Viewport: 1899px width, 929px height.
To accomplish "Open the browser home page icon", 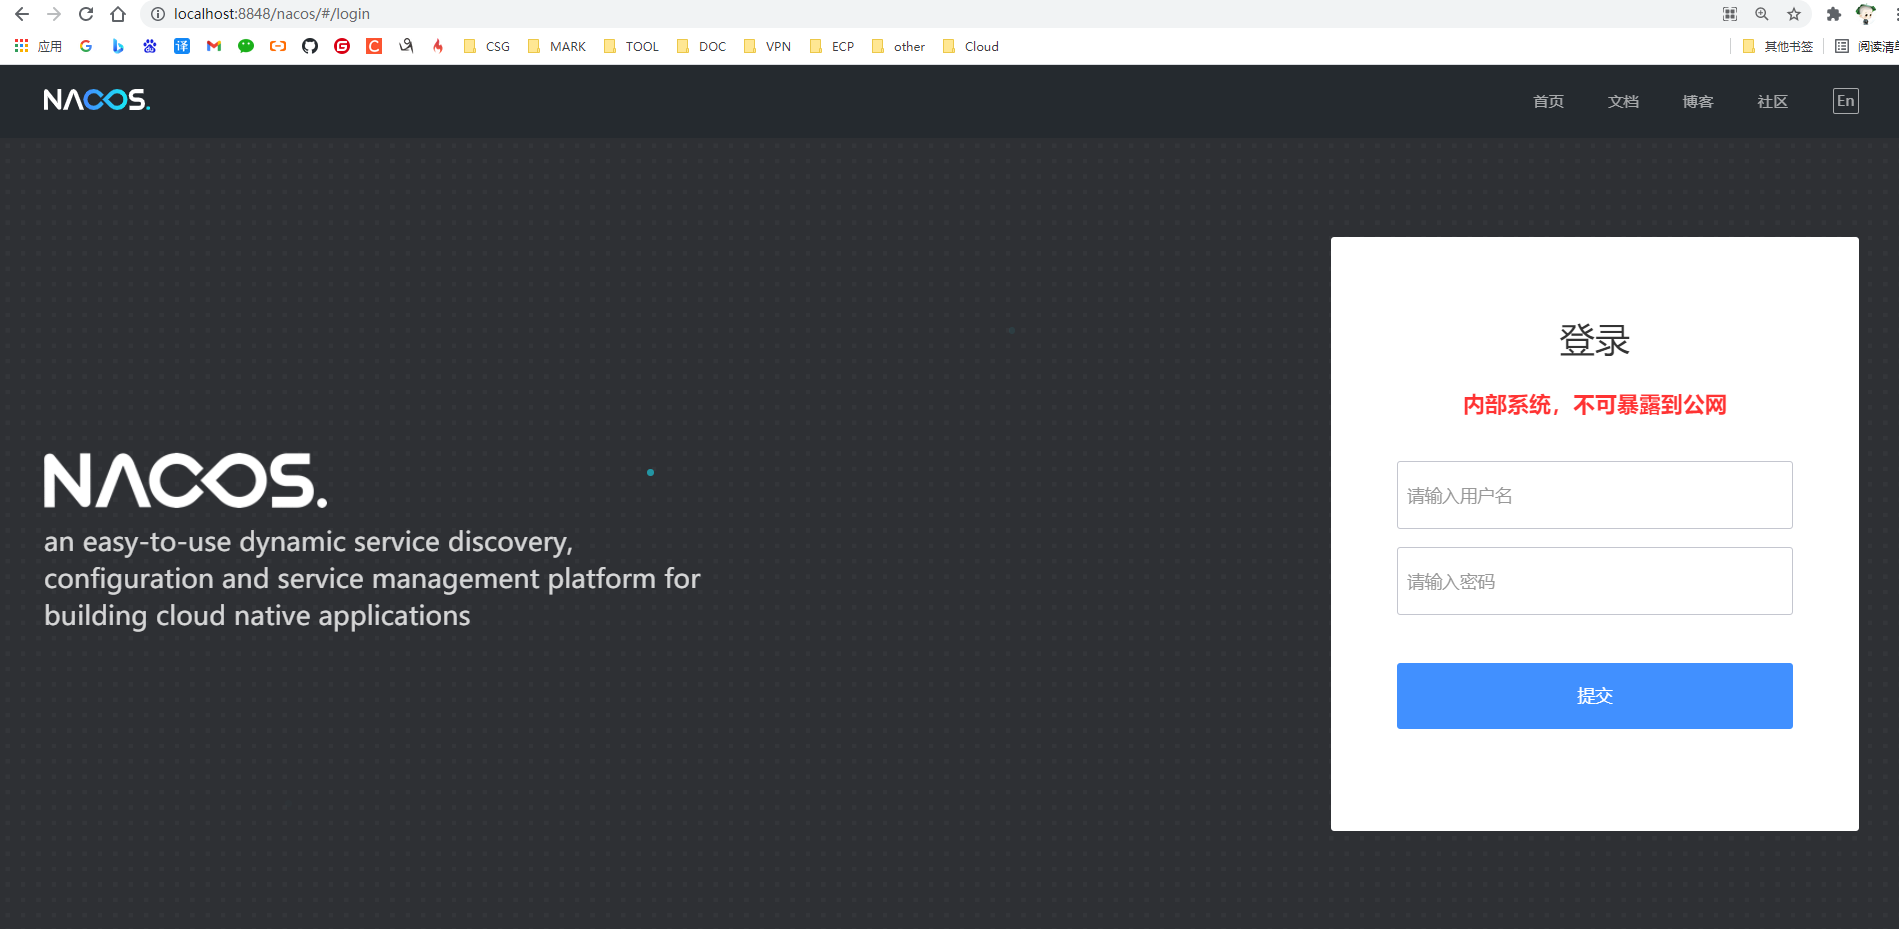I will (118, 14).
